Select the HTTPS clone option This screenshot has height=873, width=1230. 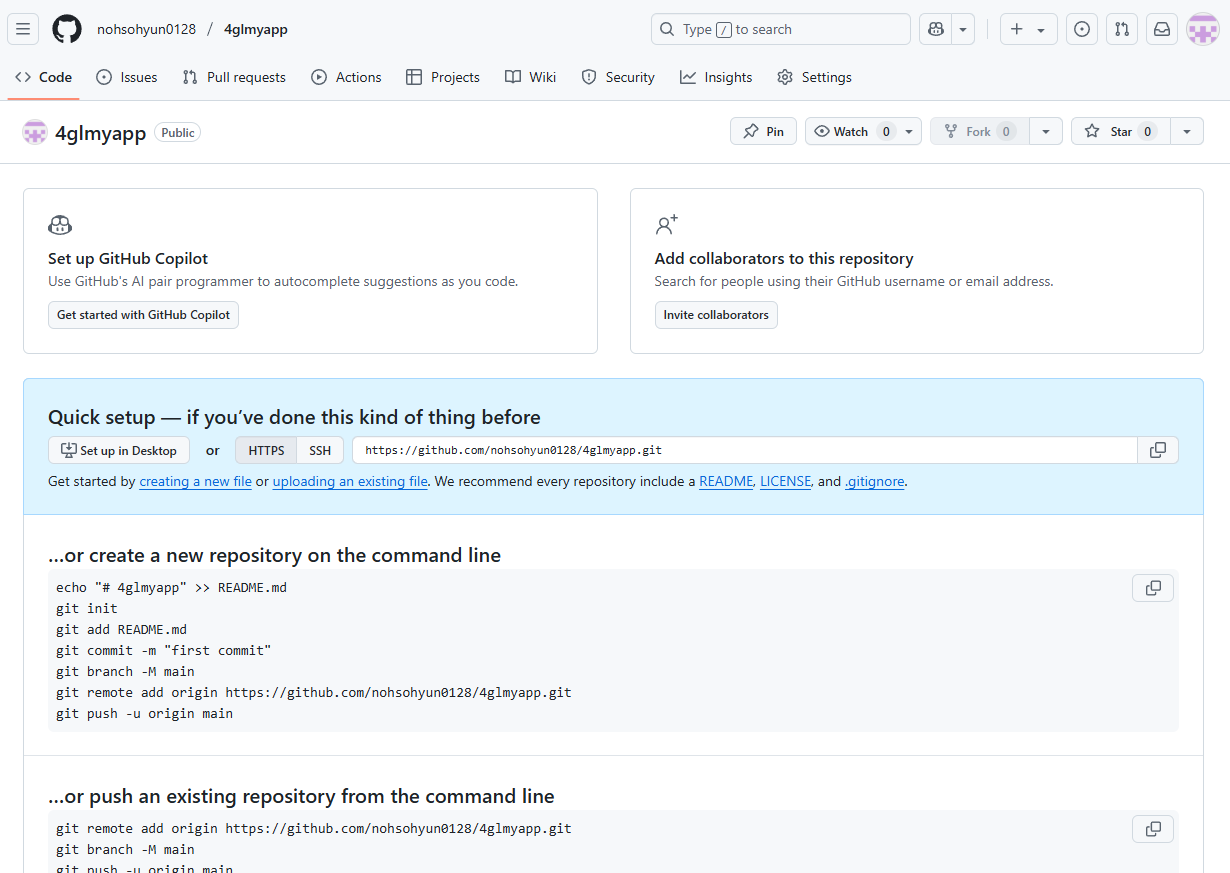[266, 450]
